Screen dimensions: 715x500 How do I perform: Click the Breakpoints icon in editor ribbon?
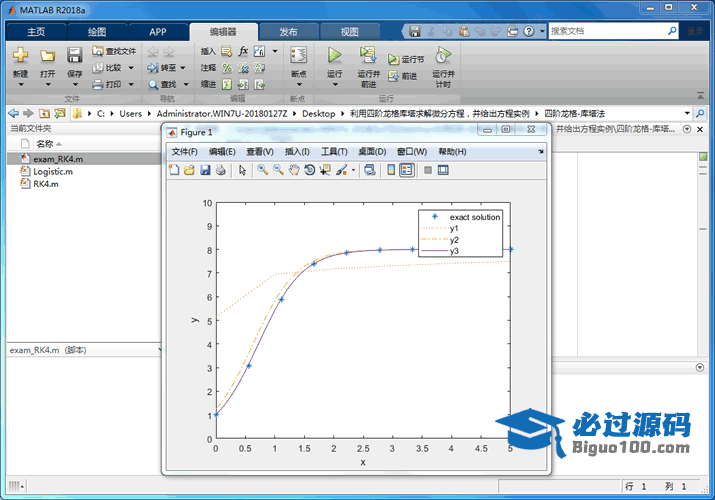298,60
